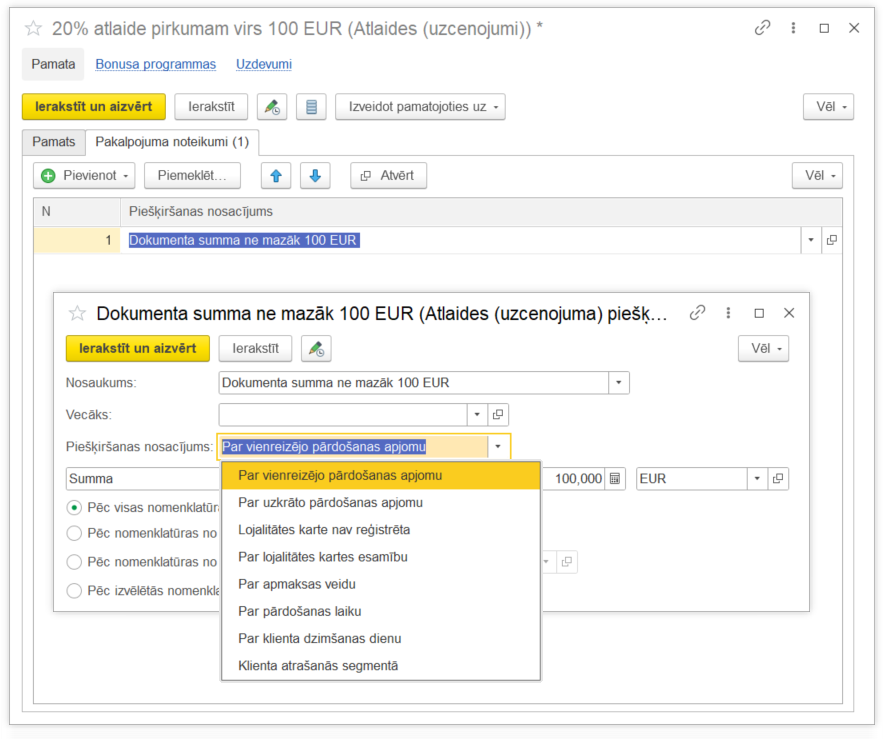
Task: Click the pencil-with-clock posting icon
Action: 270,107
